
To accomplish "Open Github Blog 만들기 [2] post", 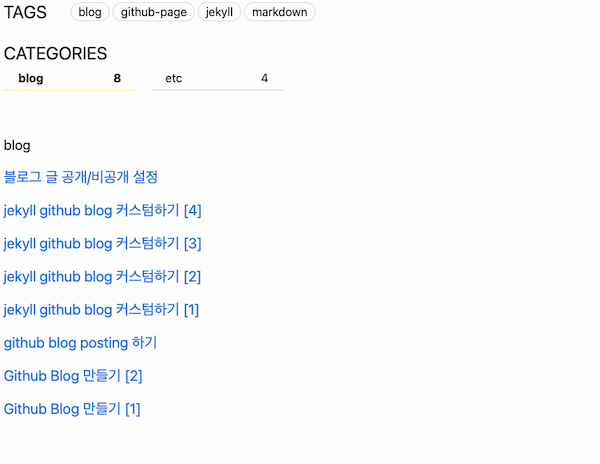I will 73,376.
